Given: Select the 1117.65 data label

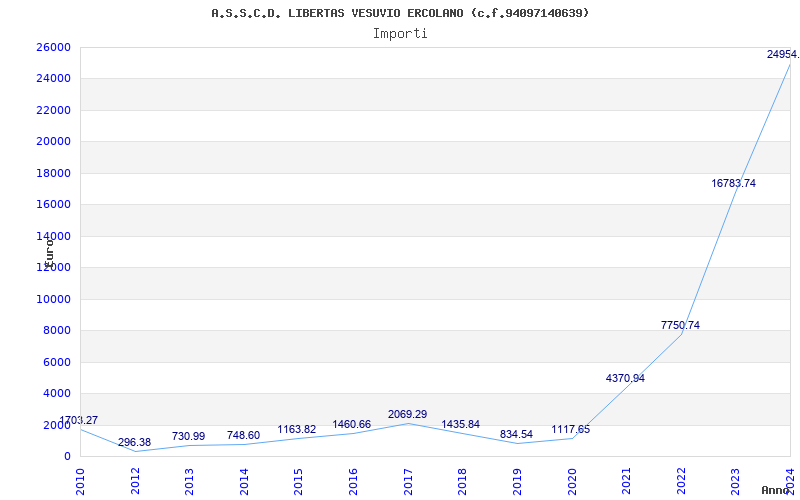Looking at the screenshot, I should pyautogui.click(x=570, y=429).
